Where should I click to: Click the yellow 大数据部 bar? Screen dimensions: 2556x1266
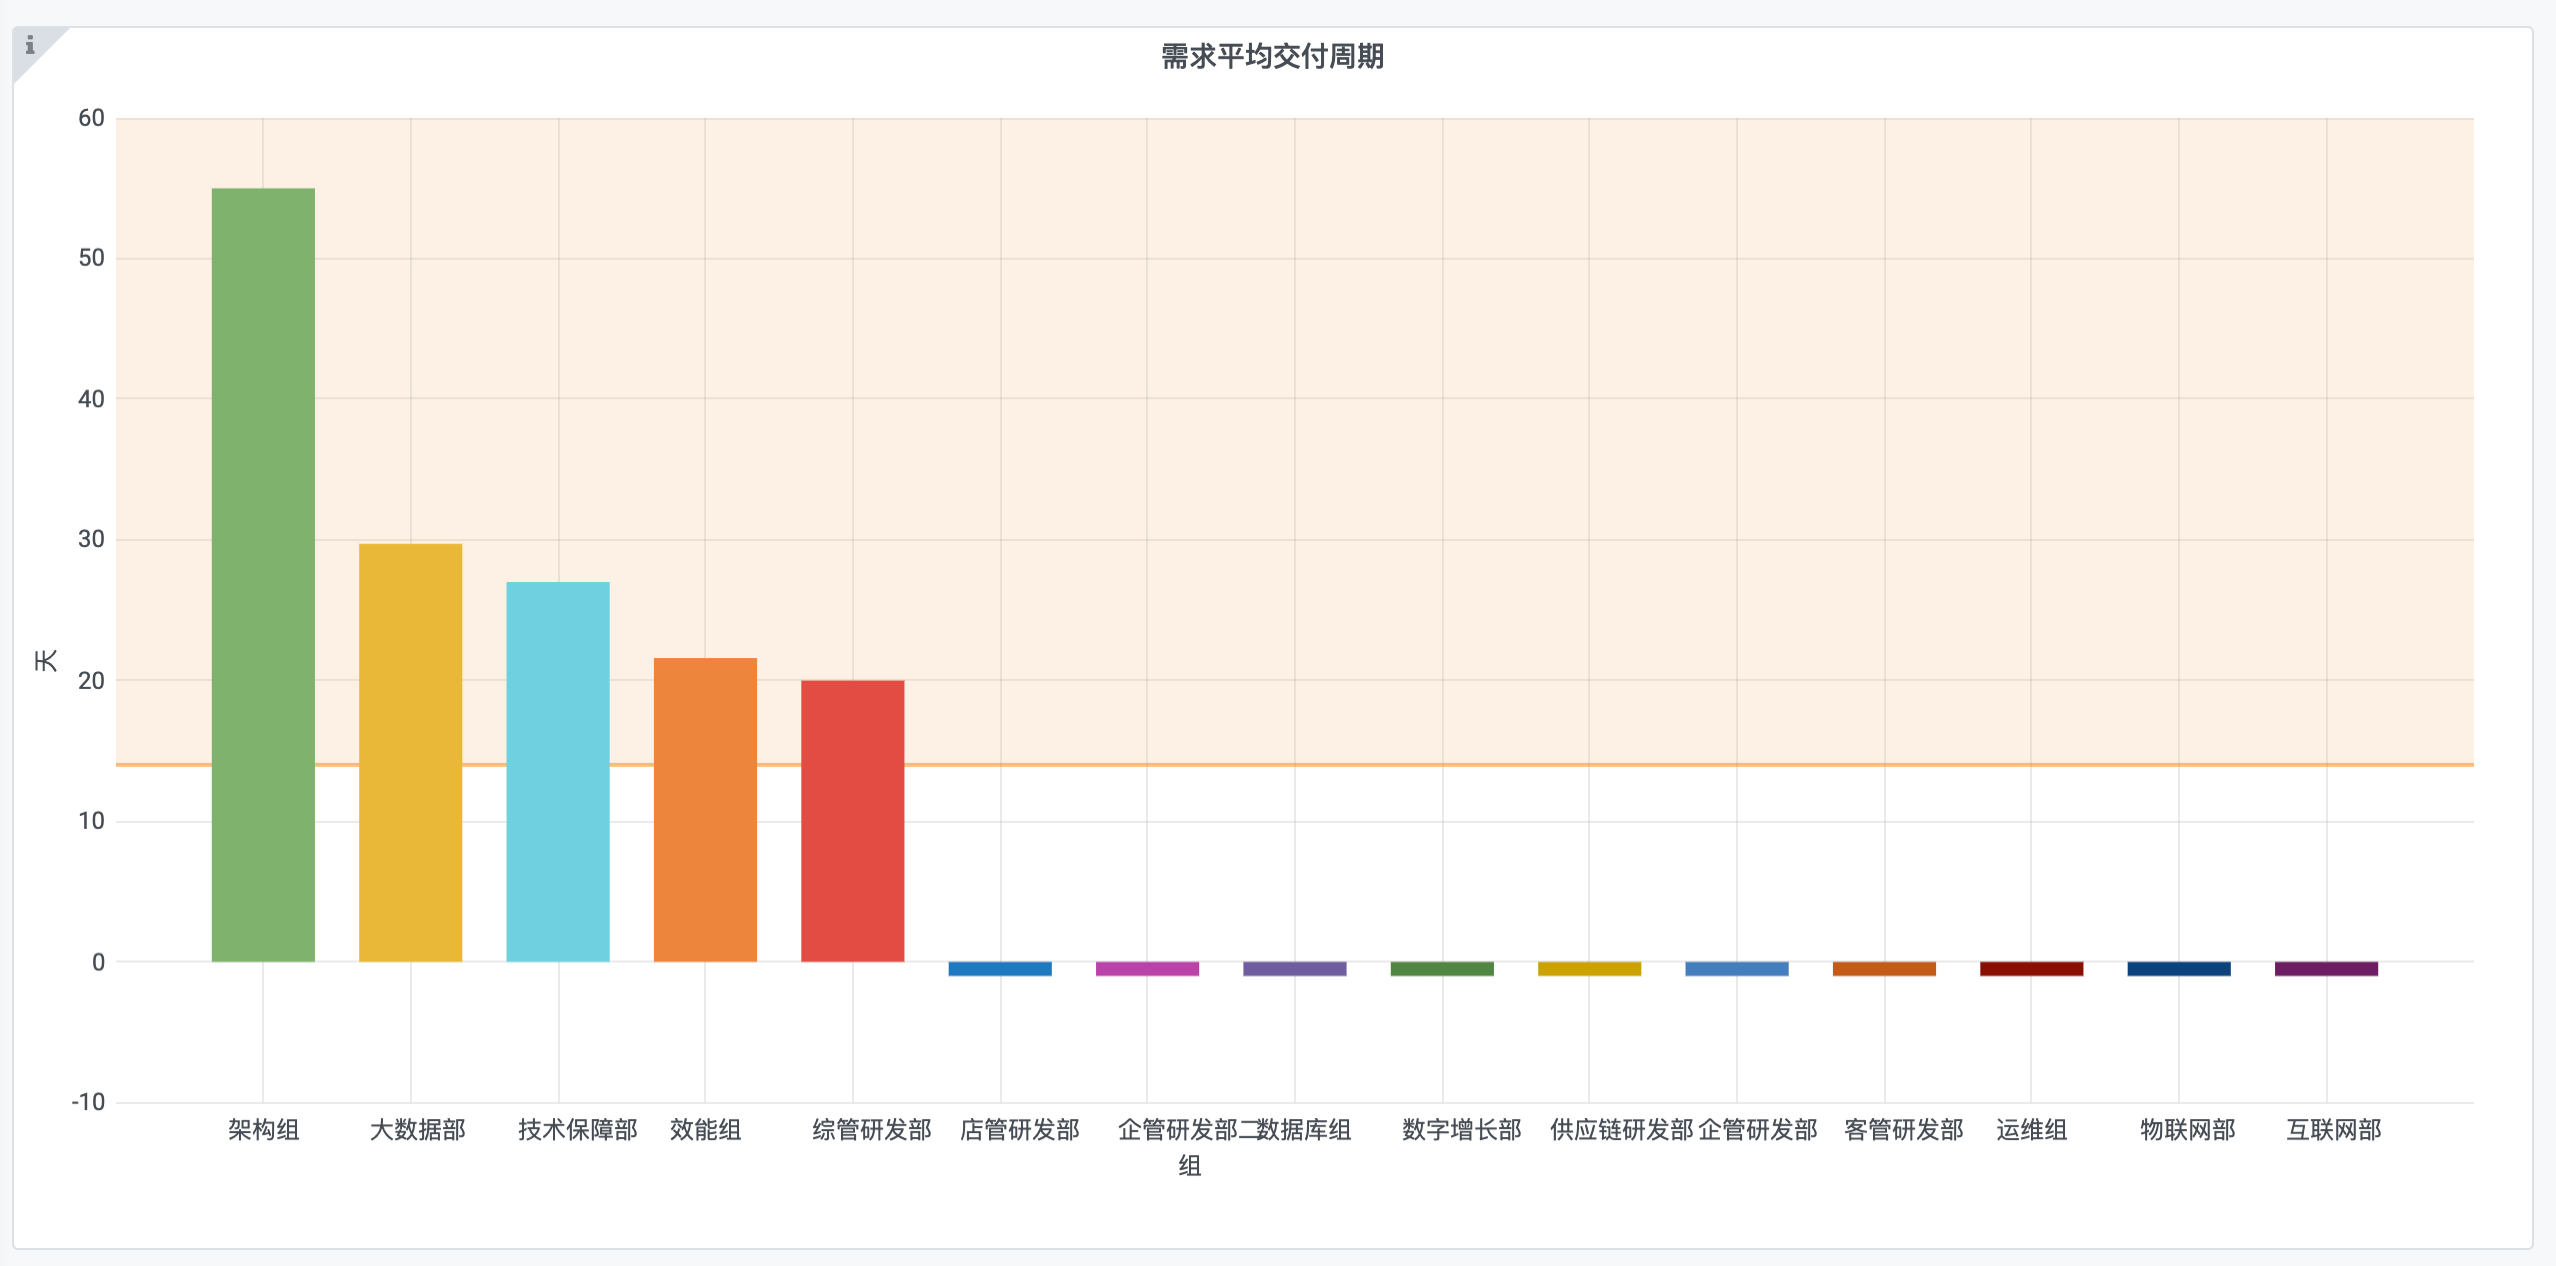tap(410, 752)
